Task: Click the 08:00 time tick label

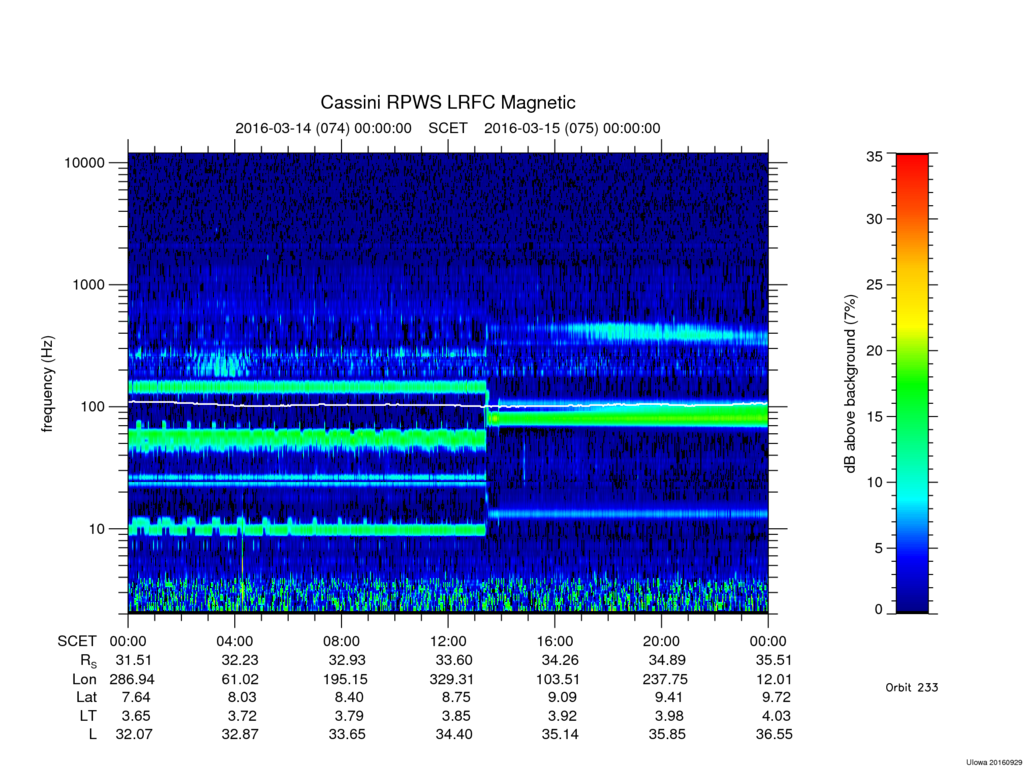Action: click(x=342, y=642)
